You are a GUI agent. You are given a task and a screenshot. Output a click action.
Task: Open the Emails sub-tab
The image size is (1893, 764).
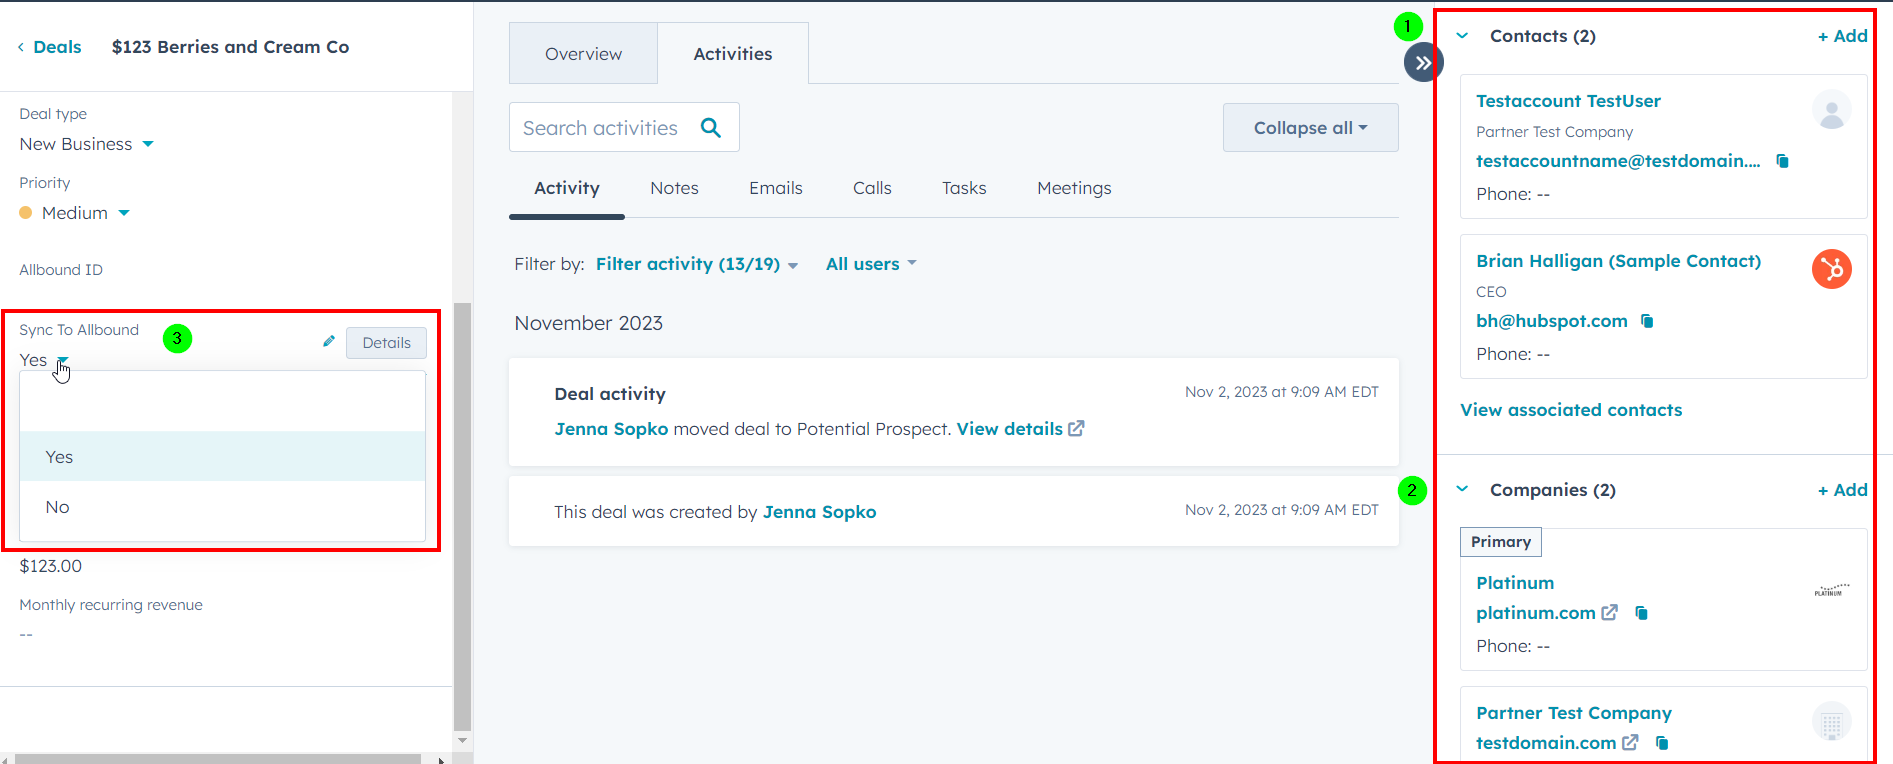click(776, 188)
